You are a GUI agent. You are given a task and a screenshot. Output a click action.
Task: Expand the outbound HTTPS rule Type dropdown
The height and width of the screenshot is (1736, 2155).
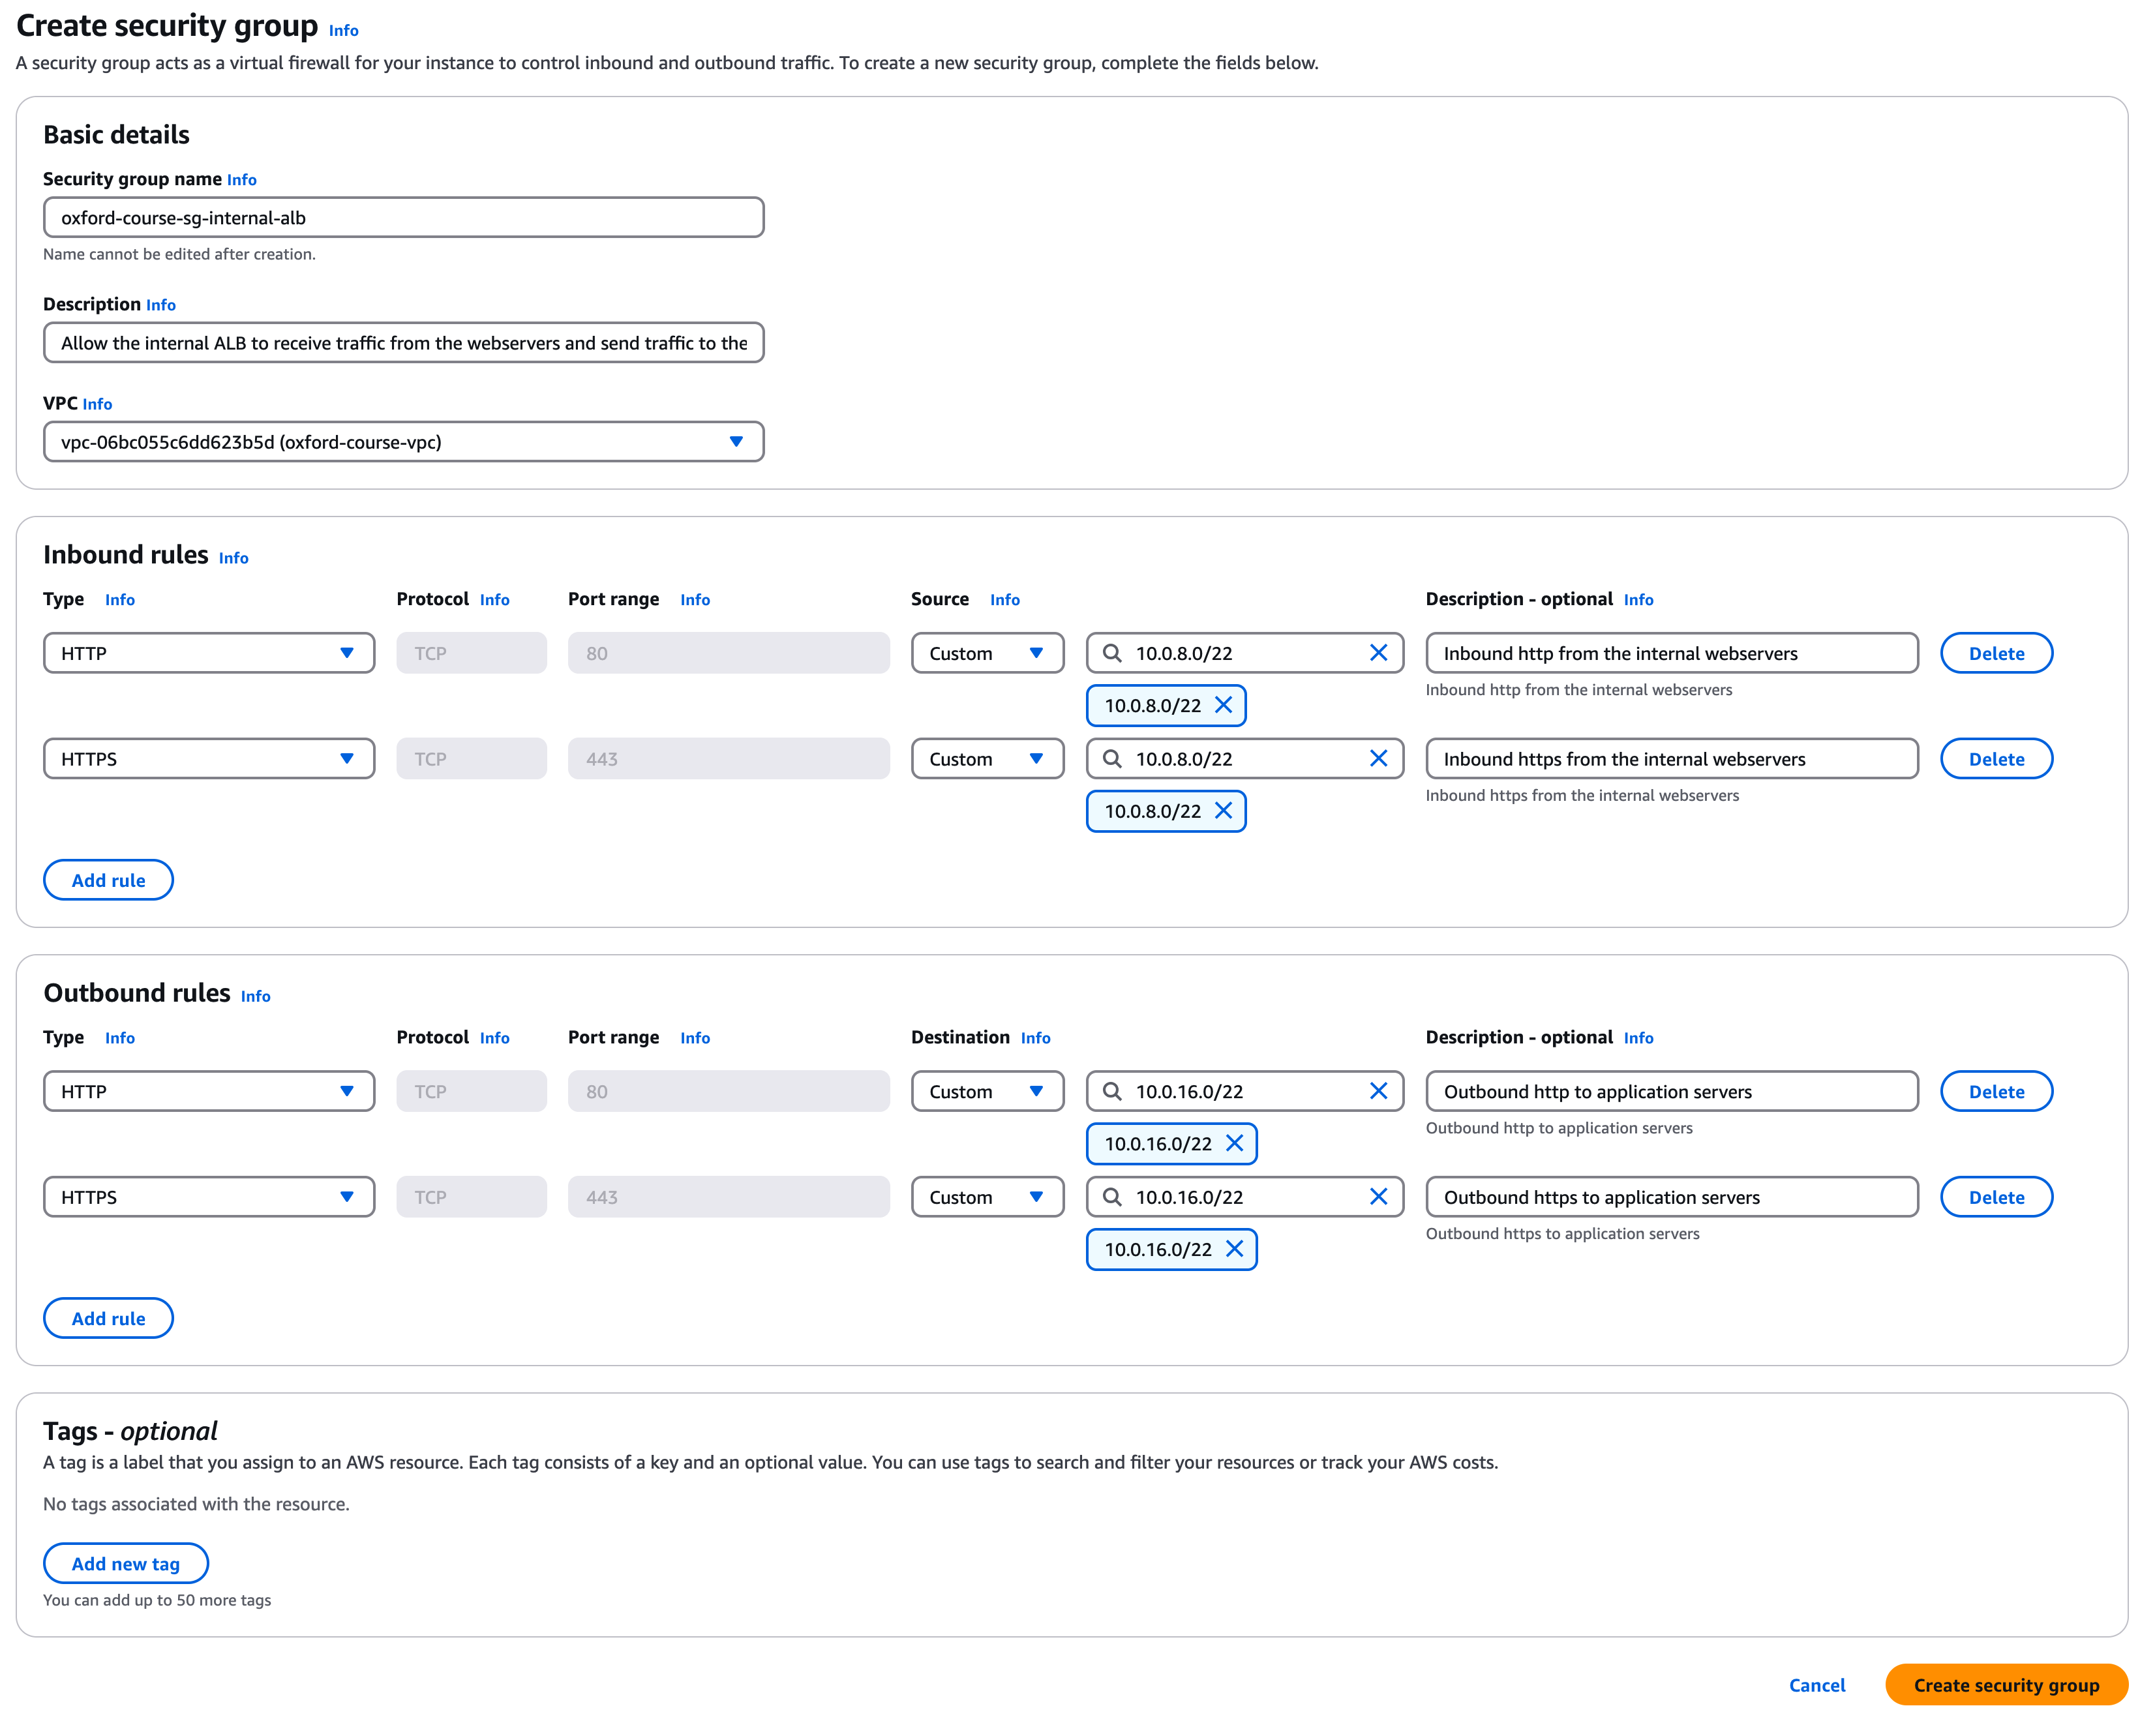click(x=209, y=1197)
